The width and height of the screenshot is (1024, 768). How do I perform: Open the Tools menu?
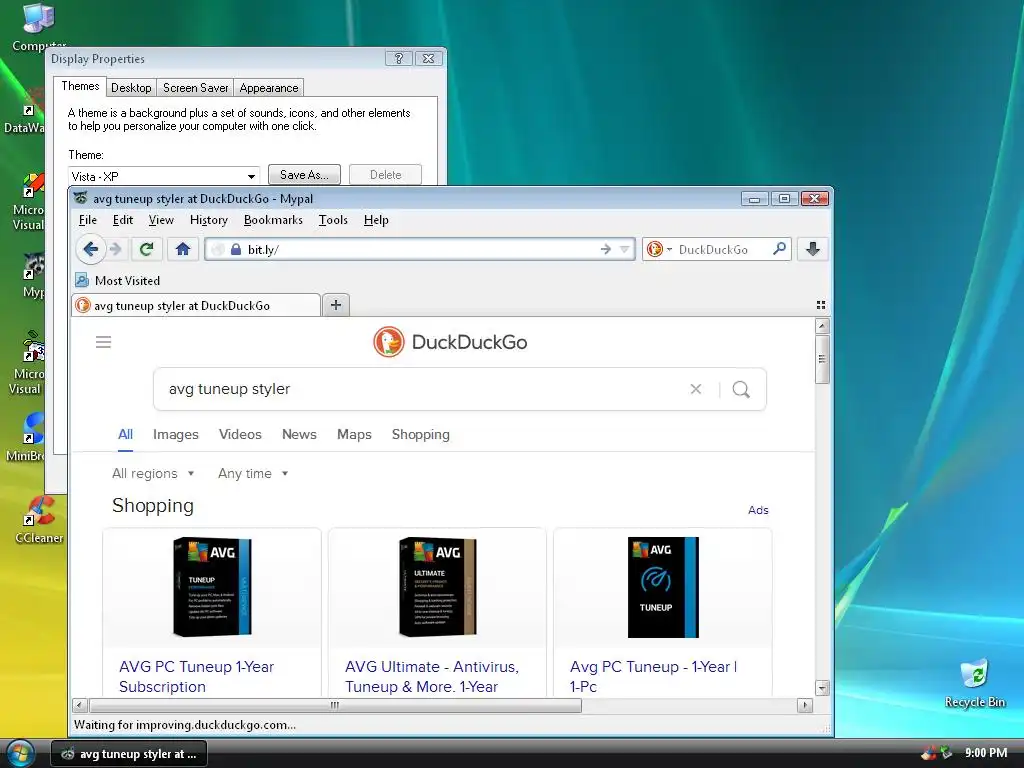[x=332, y=220]
